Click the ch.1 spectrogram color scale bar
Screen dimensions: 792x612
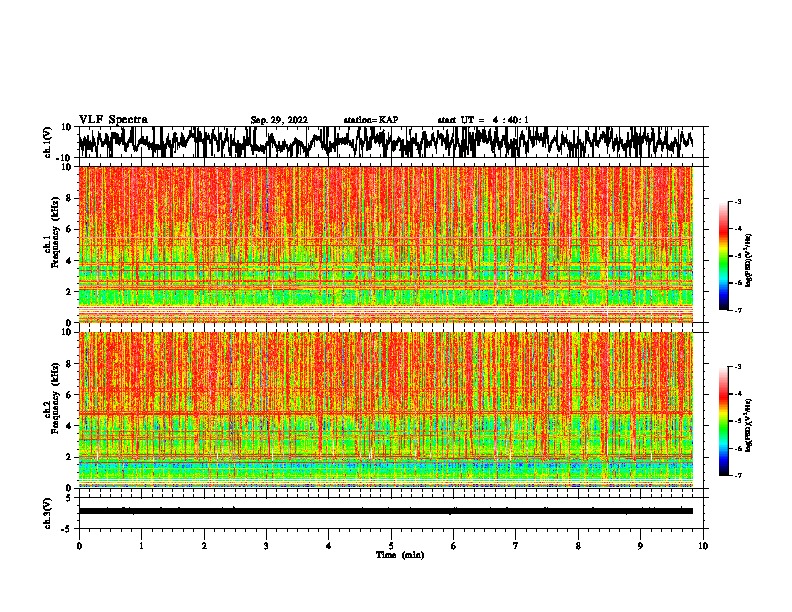point(723,256)
